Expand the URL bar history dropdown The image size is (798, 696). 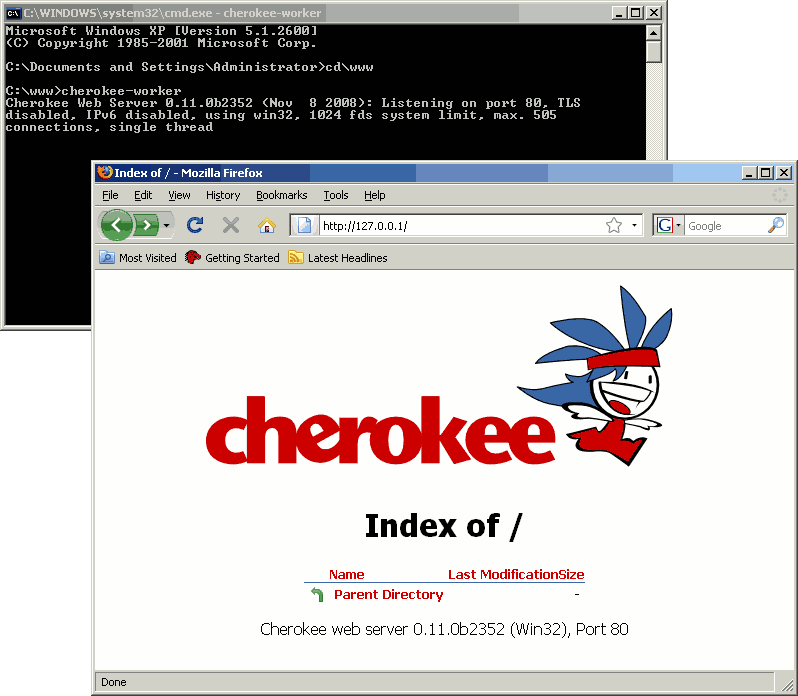coord(634,226)
